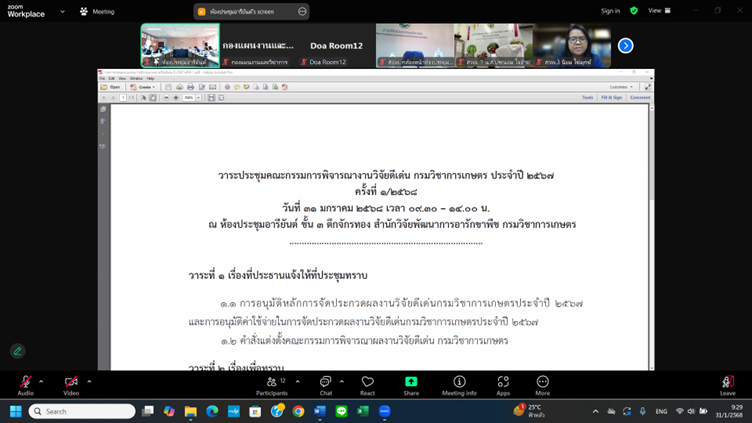The height and width of the screenshot is (423, 752).
Task: Open LINE app from taskbar
Action: [x=341, y=411]
